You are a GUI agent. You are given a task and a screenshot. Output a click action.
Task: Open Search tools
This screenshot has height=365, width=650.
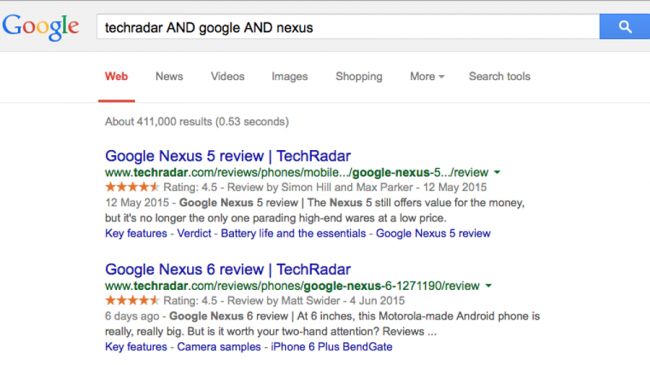[500, 76]
